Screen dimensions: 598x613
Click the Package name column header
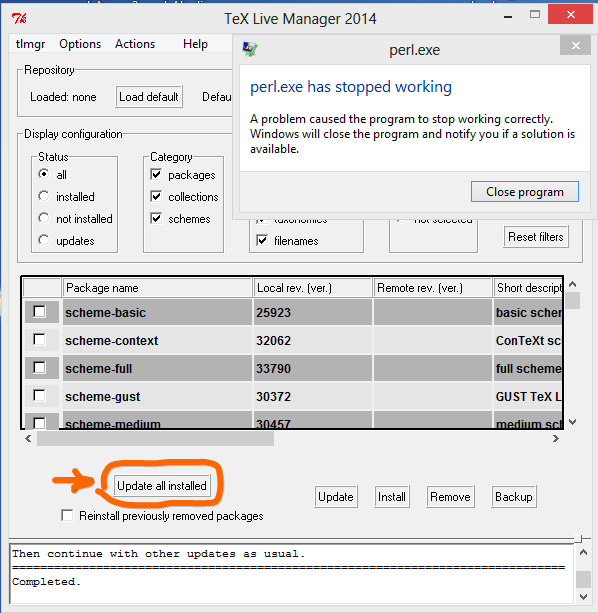click(x=157, y=288)
